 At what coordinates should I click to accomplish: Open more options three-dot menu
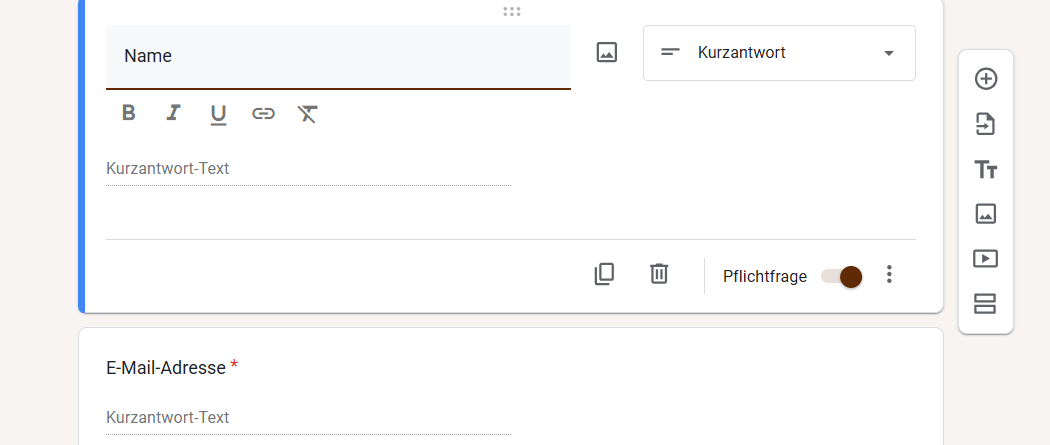[x=889, y=274]
